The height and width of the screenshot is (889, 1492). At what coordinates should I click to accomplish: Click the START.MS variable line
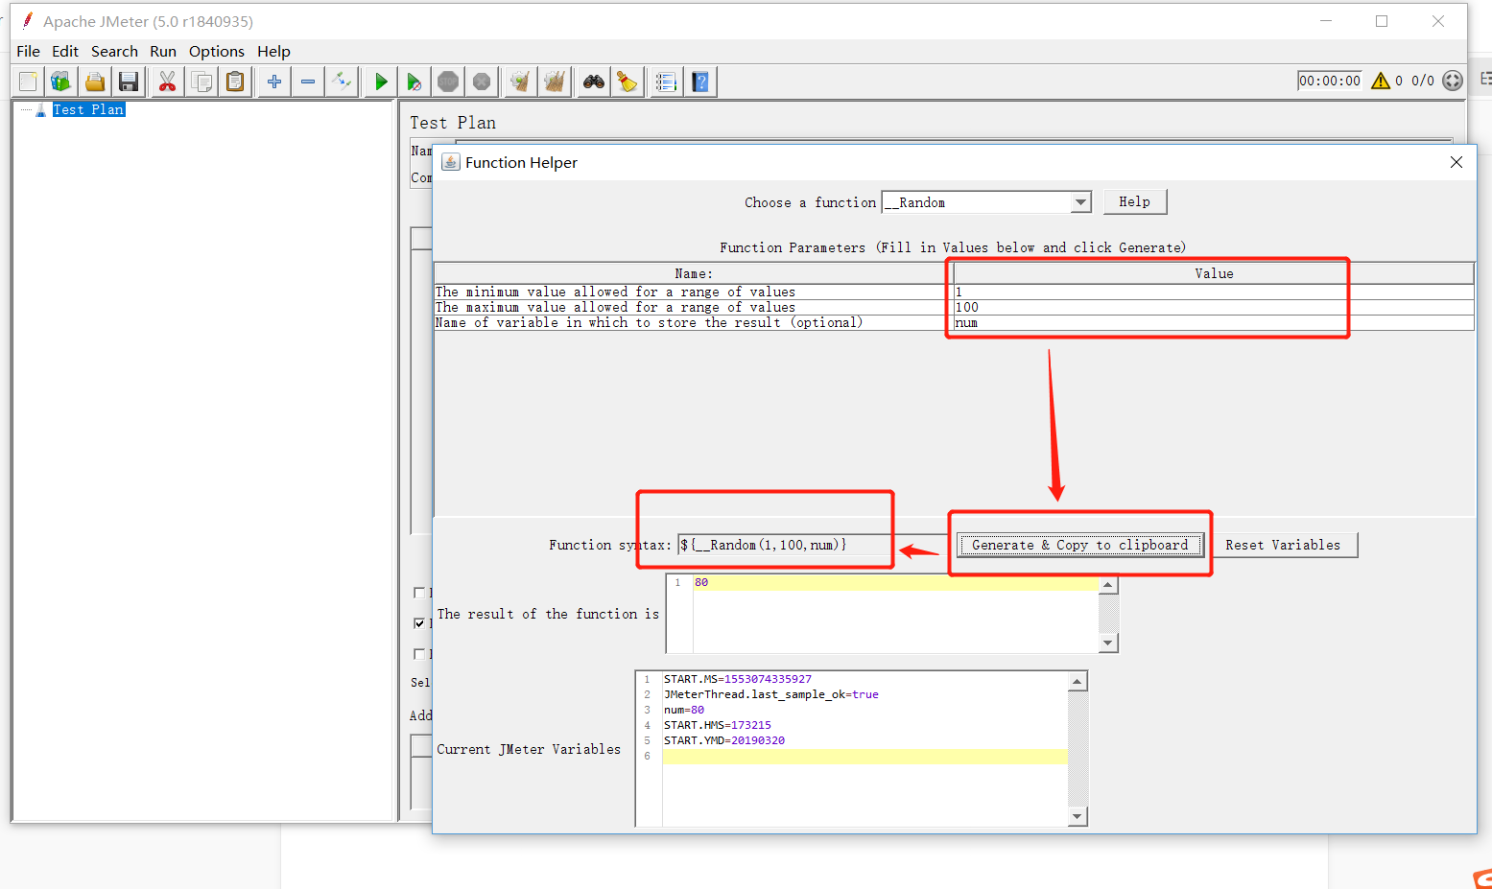[x=738, y=679]
